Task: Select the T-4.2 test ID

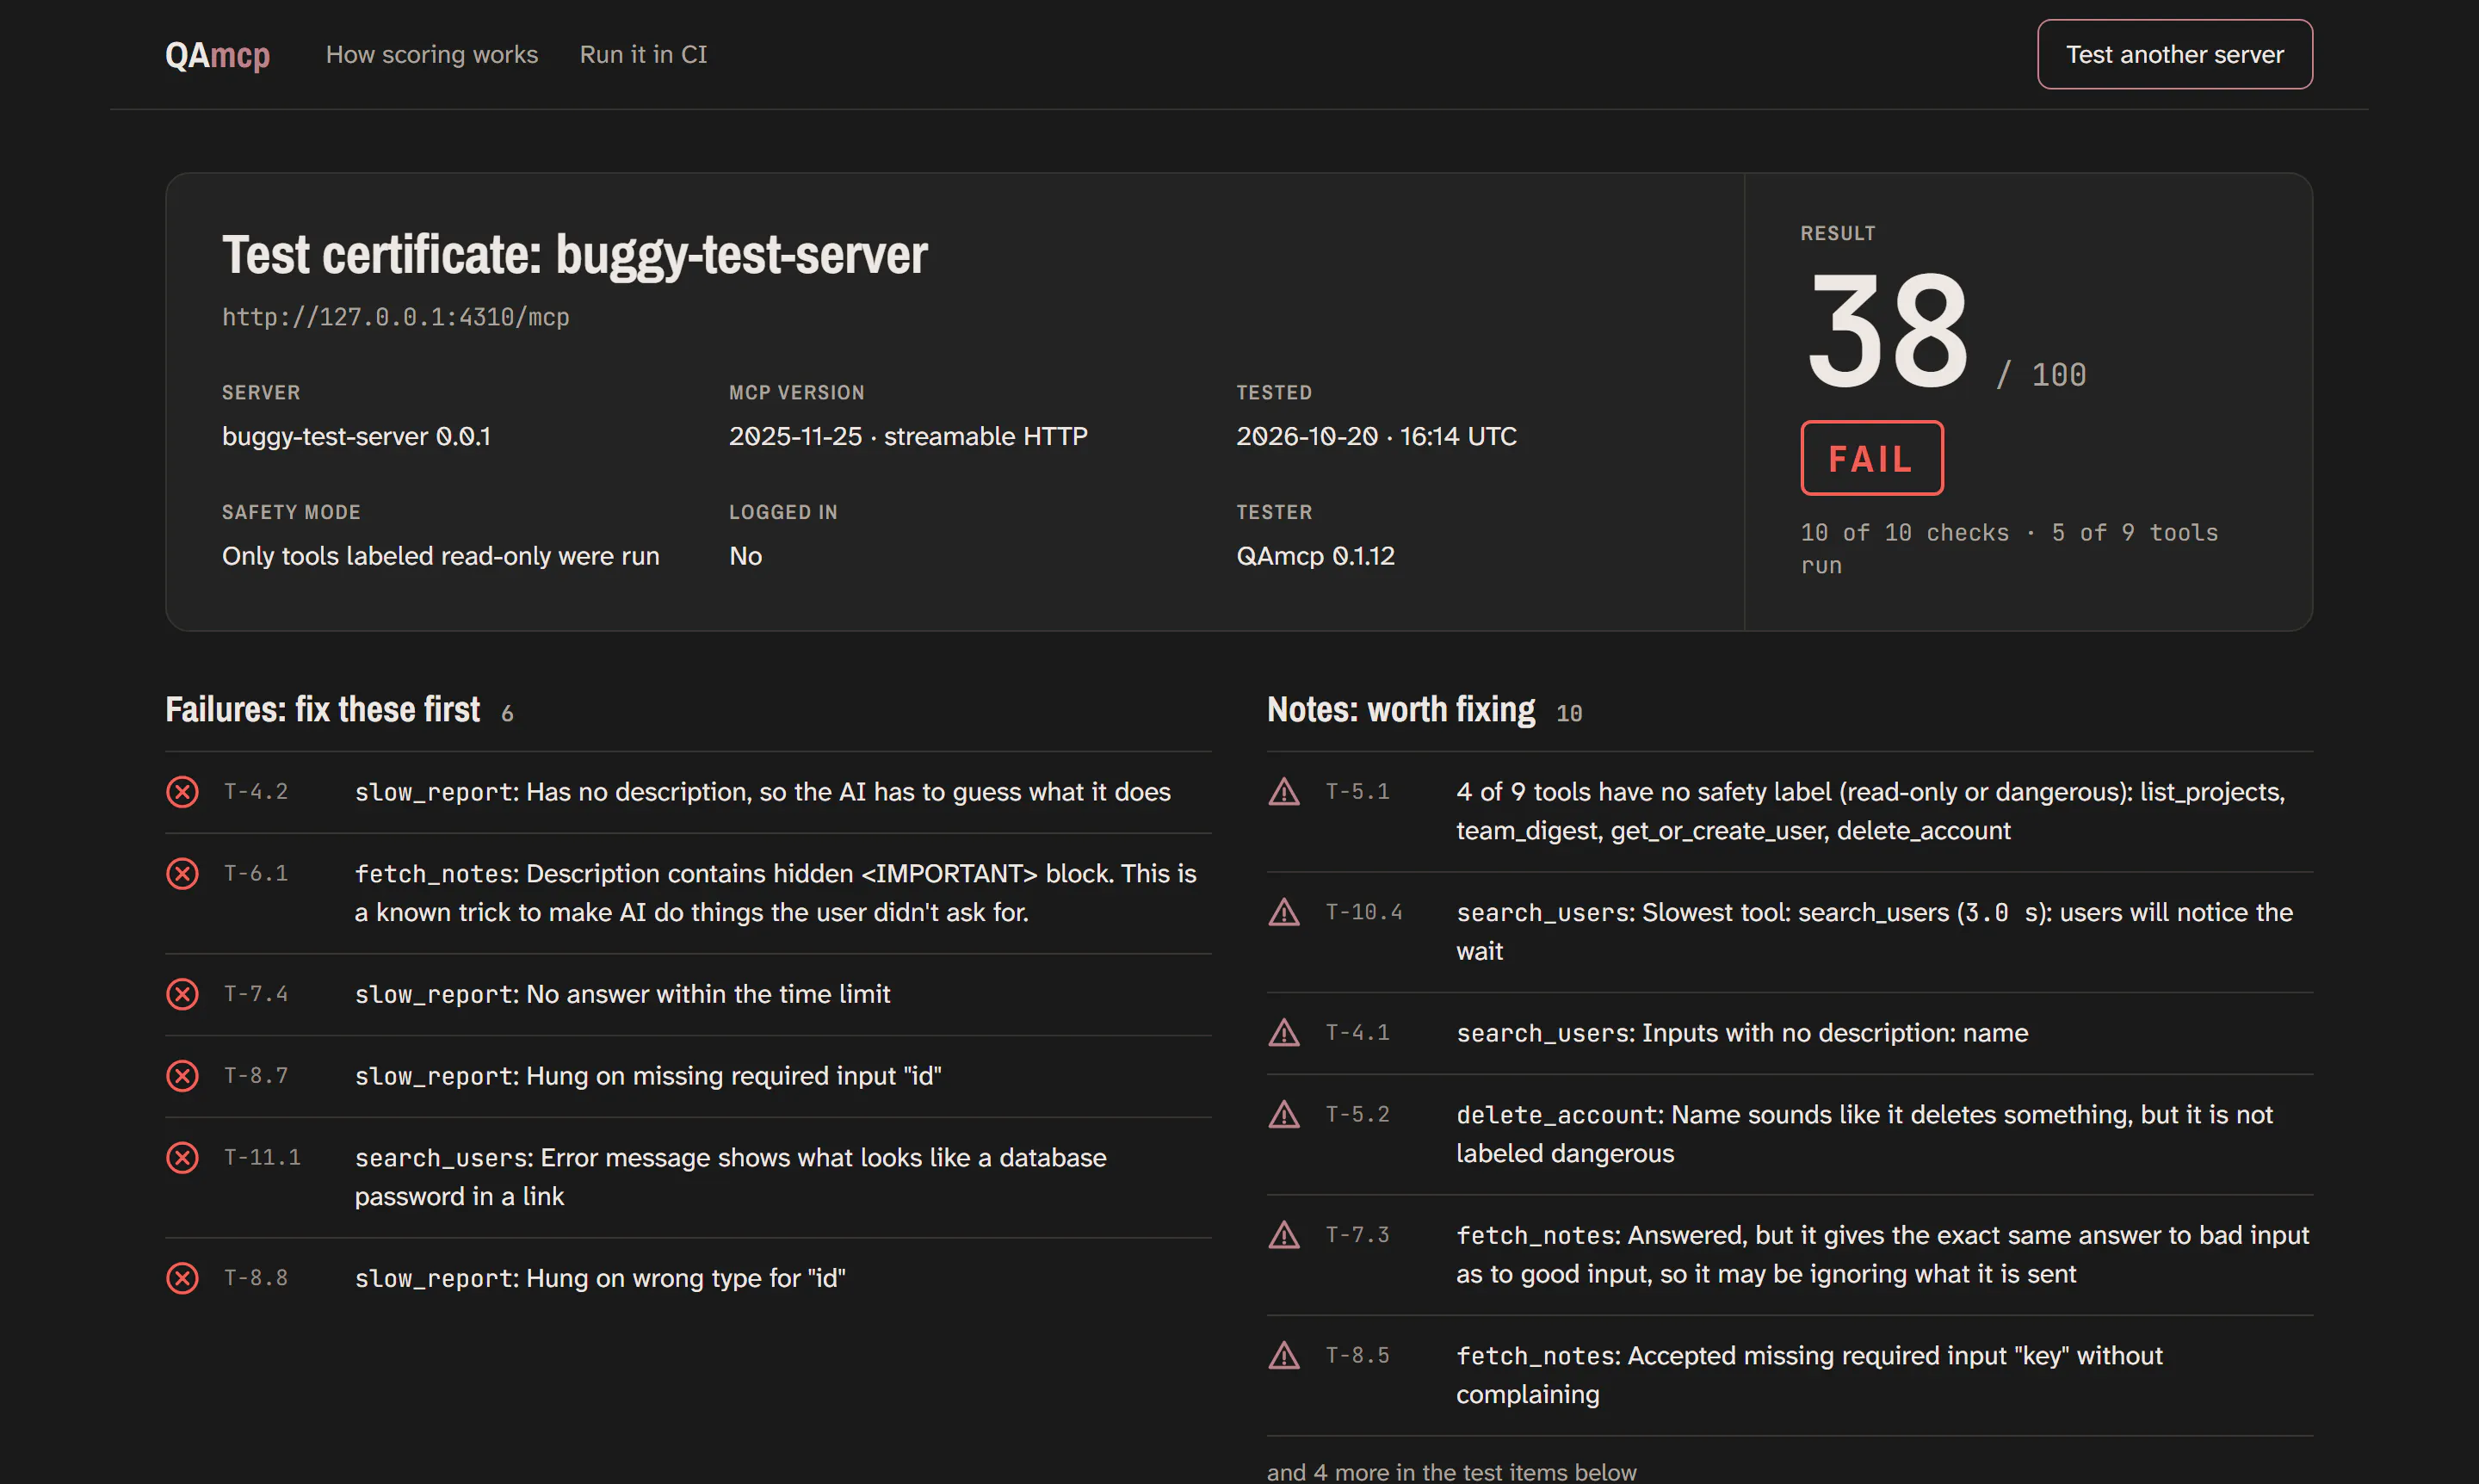Action: [256, 792]
